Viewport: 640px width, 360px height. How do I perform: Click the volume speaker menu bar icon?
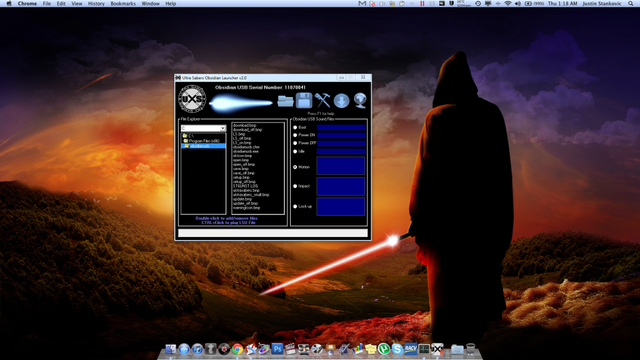pyautogui.click(x=518, y=3)
